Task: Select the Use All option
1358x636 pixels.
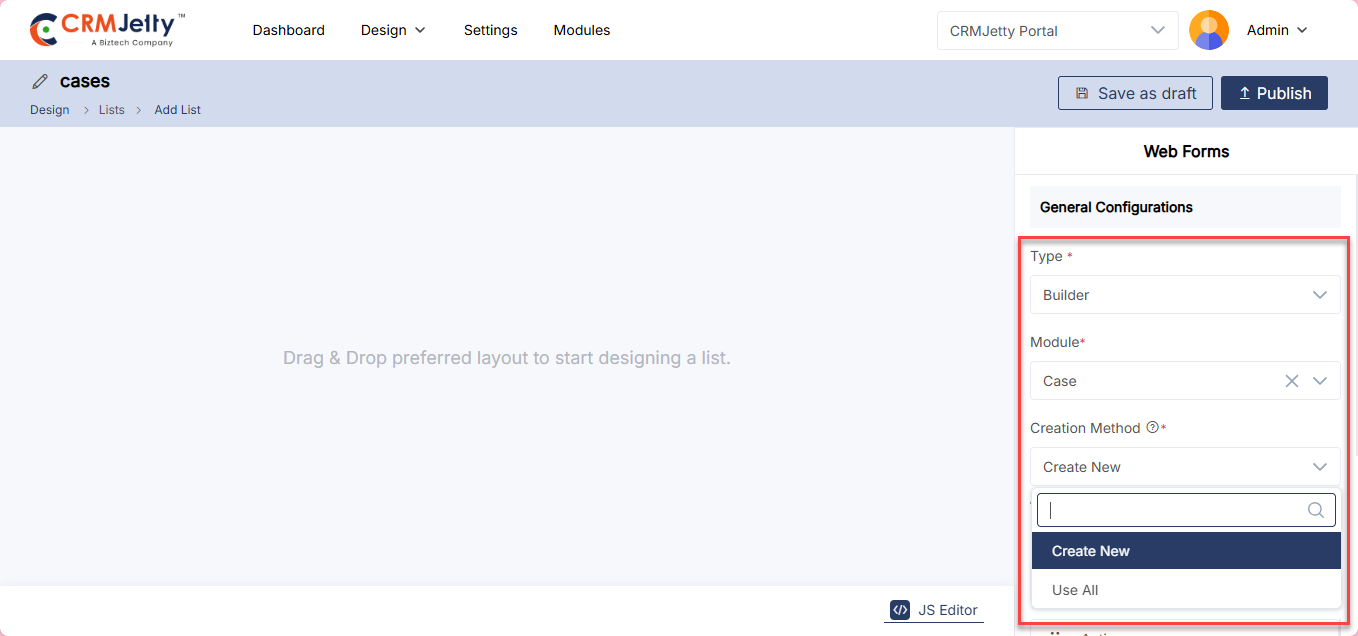Action: 1075,590
